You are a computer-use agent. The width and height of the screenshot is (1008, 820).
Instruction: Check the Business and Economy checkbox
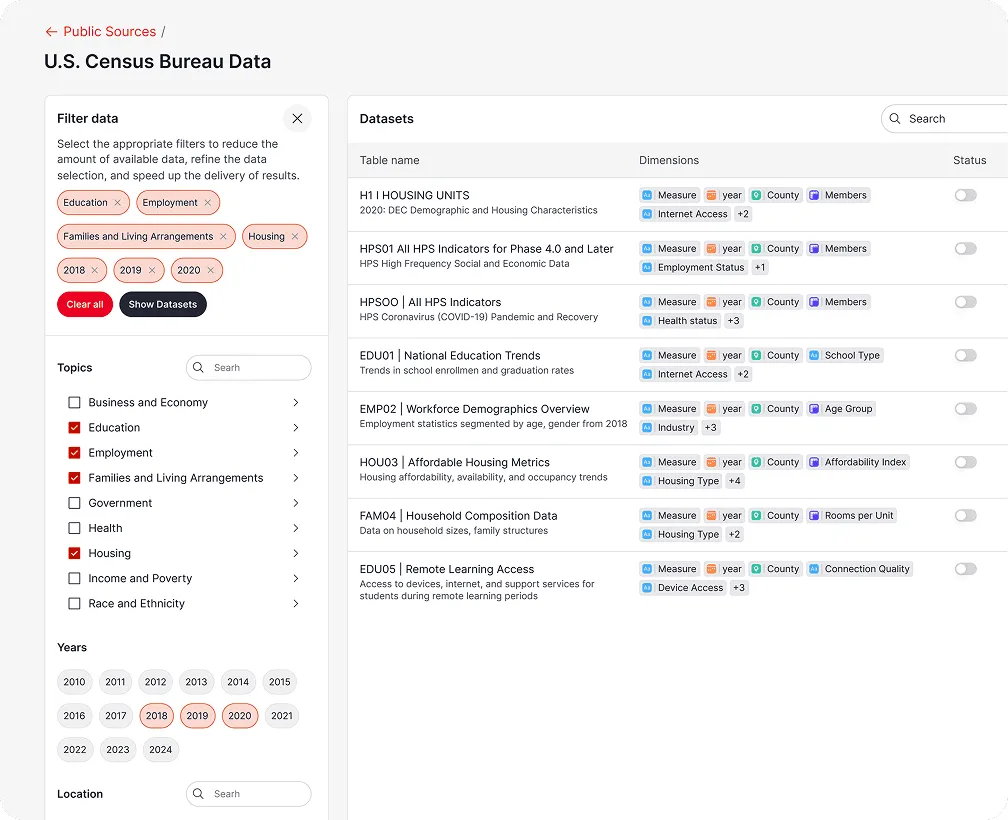(x=75, y=402)
